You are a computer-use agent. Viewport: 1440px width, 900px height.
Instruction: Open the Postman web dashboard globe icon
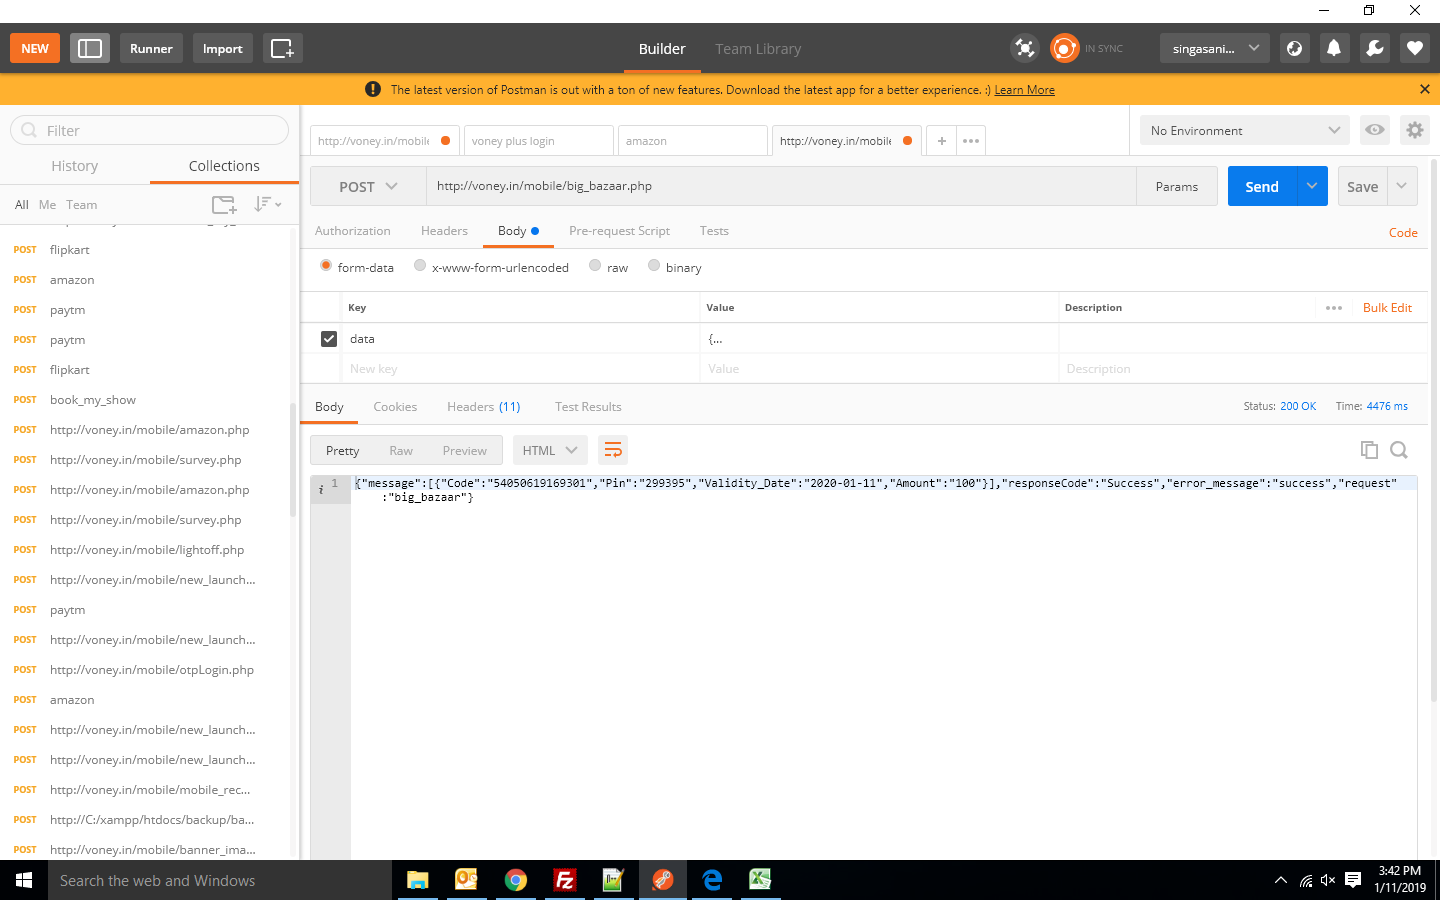coord(1294,48)
